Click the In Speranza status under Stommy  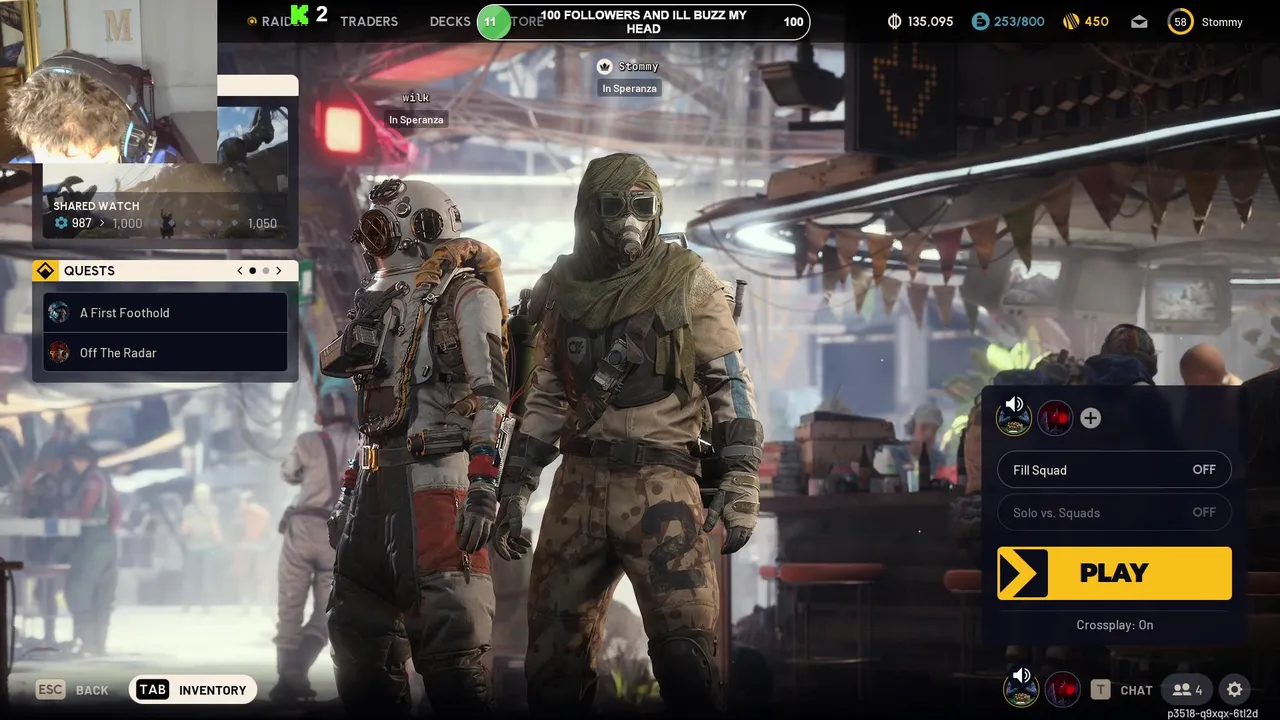point(629,88)
